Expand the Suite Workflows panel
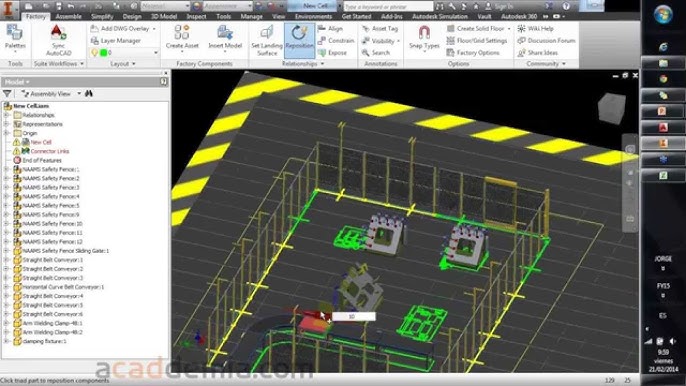The width and height of the screenshot is (686, 386). [x=59, y=64]
